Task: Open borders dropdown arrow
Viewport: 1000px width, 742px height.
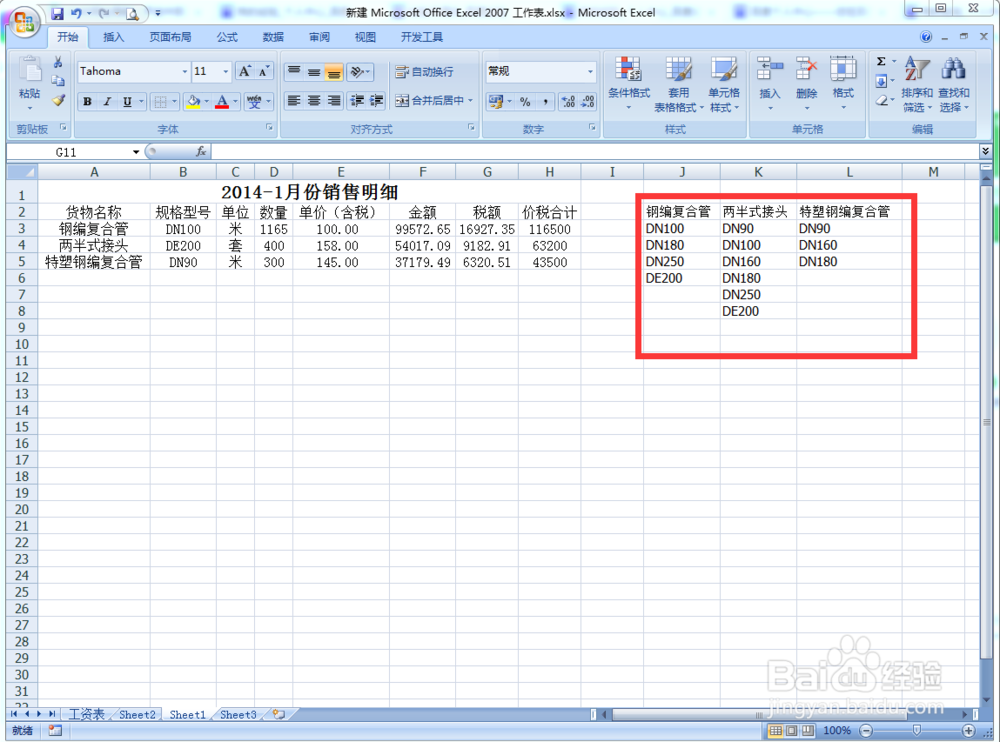Action: tap(174, 101)
